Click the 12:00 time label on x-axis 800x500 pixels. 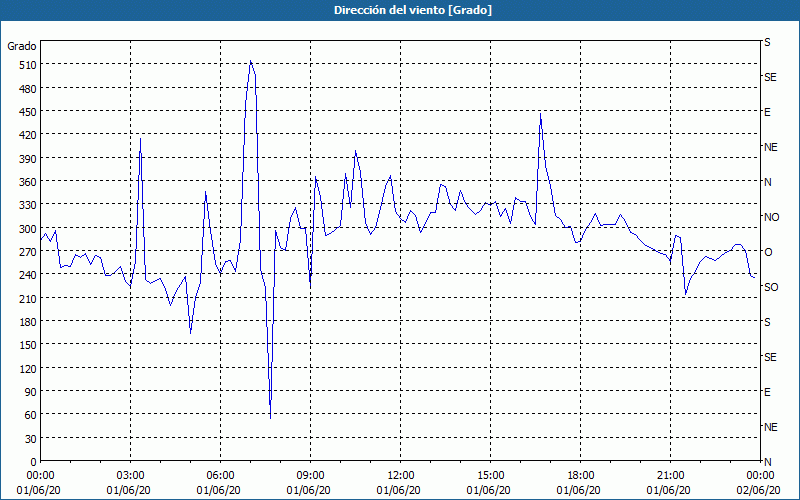point(401,476)
